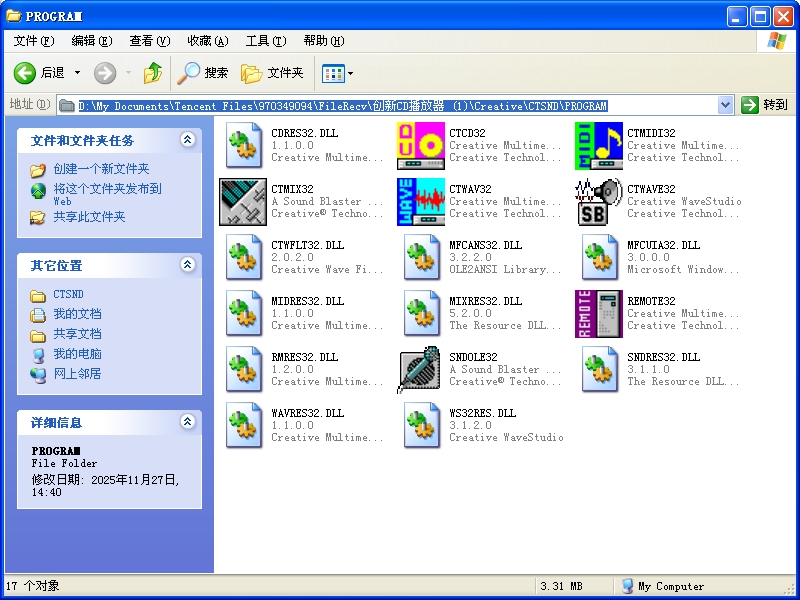
Task: Open the 工具(T) menu
Action: point(265,41)
